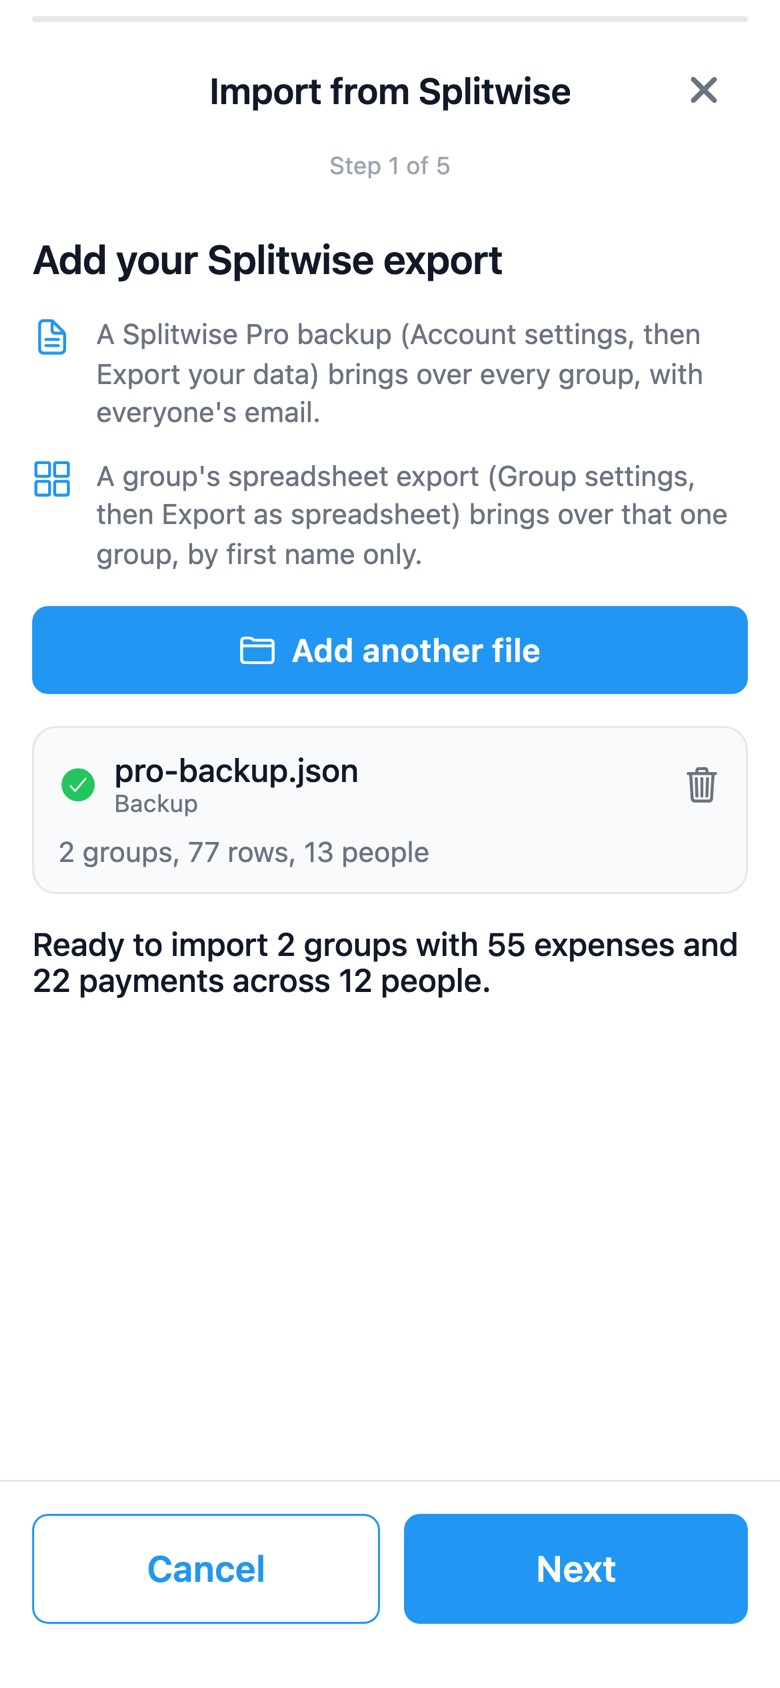Proceed with the Next button
This screenshot has height=1688, width=780.
tap(576, 1568)
